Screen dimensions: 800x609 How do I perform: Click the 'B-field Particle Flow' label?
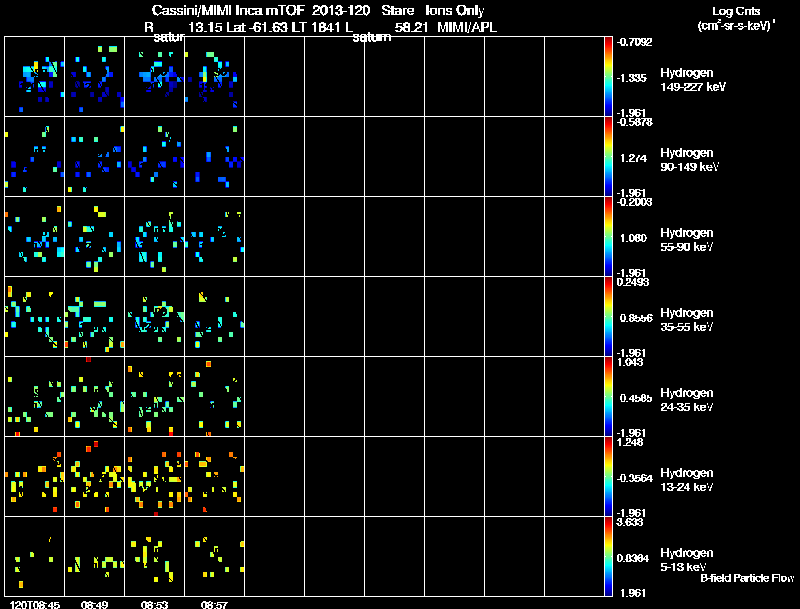click(747, 578)
